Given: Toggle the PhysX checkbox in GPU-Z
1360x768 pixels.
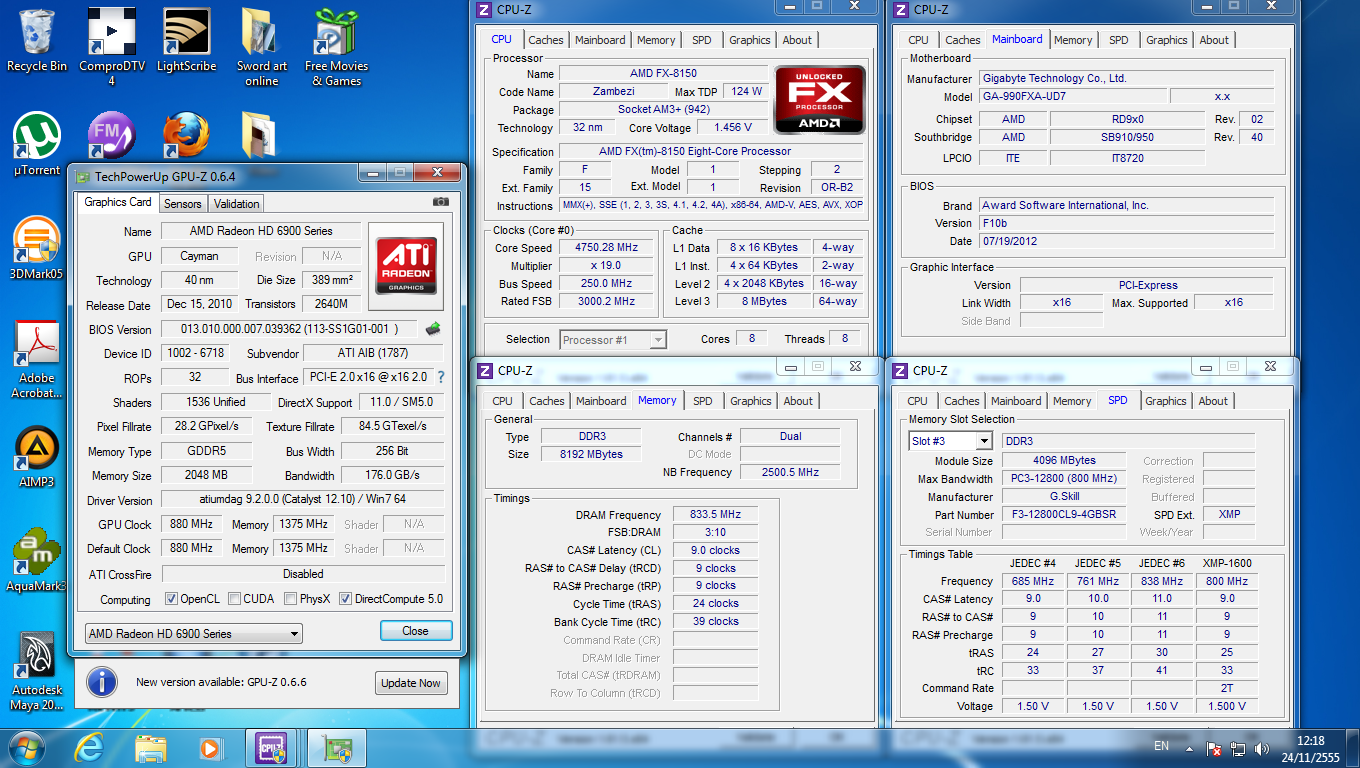Looking at the screenshot, I should click(x=290, y=599).
